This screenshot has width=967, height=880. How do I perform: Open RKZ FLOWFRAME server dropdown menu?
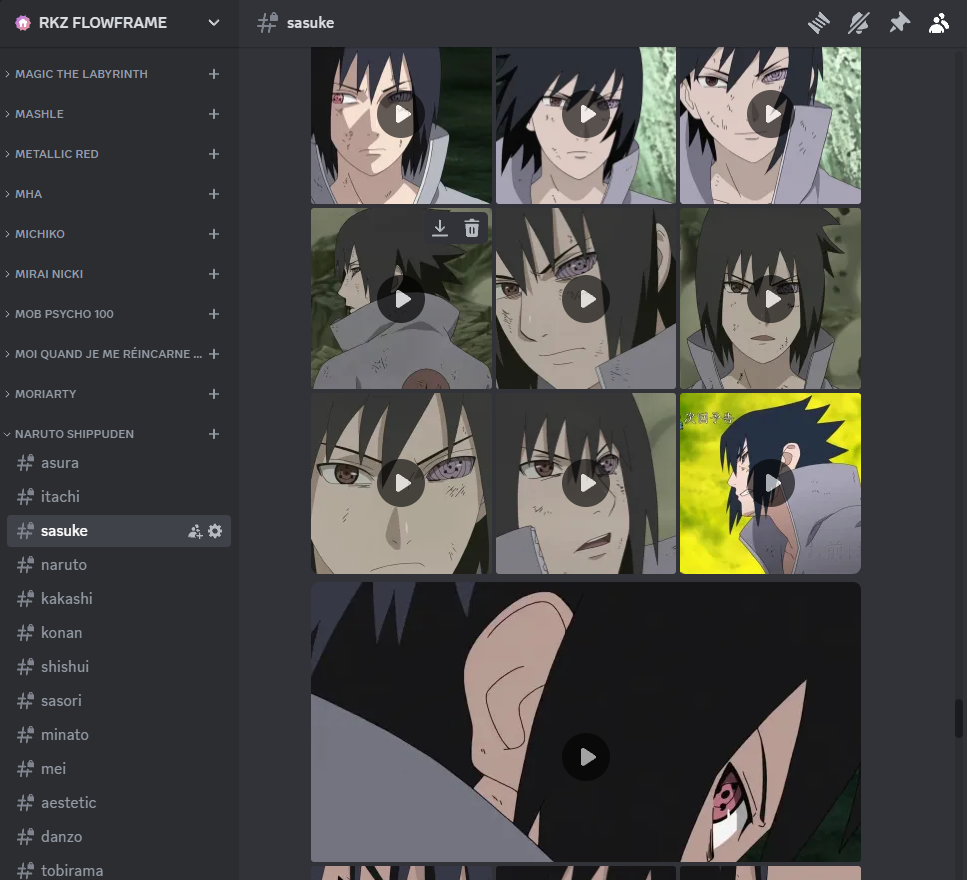pos(214,23)
